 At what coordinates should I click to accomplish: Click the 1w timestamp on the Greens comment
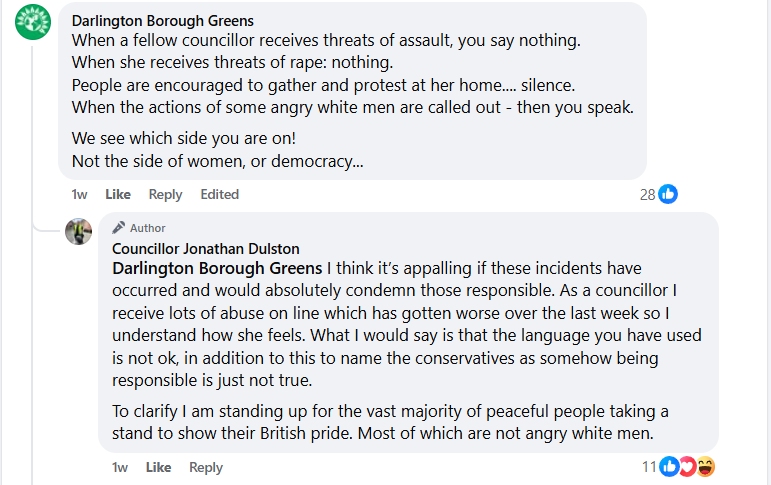[79, 194]
